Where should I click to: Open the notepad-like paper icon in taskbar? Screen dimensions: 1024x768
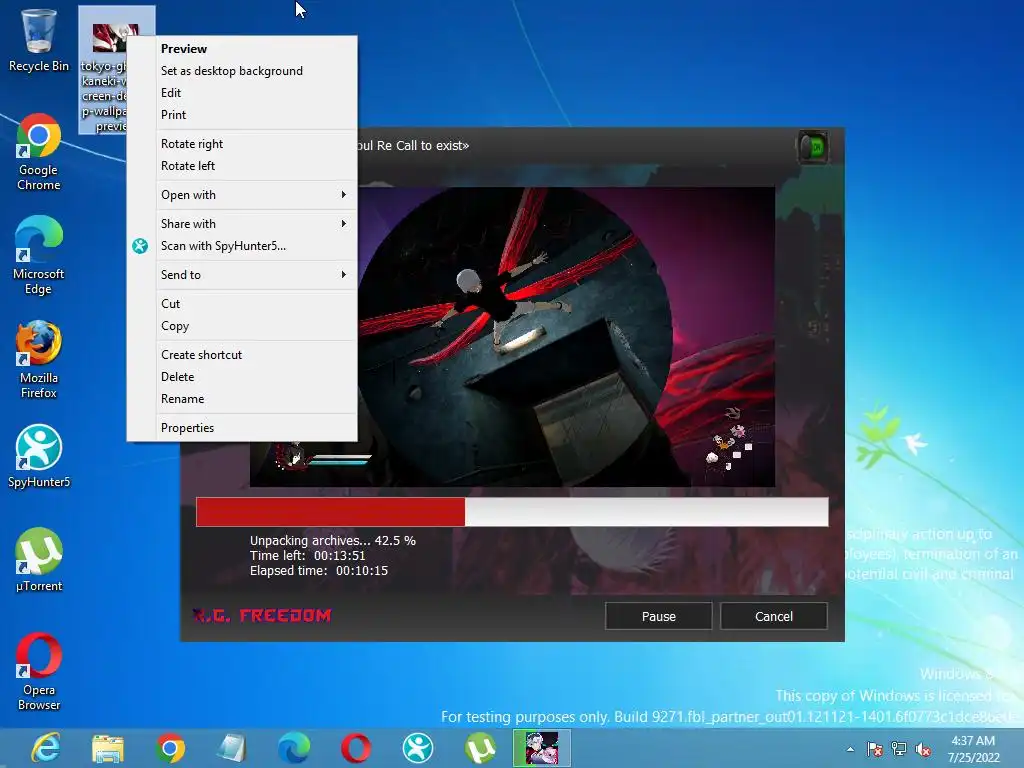click(x=232, y=748)
